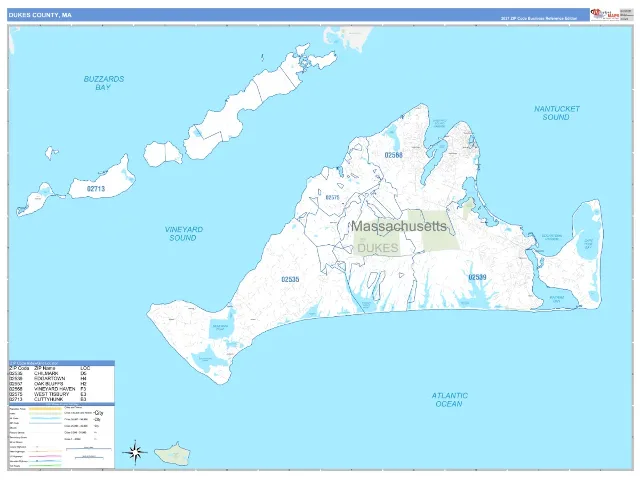The height and width of the screenshot is (480, 640).
Task: Click the ZIP Name column header
Action: pyautogui.click(x=44, y=368)
